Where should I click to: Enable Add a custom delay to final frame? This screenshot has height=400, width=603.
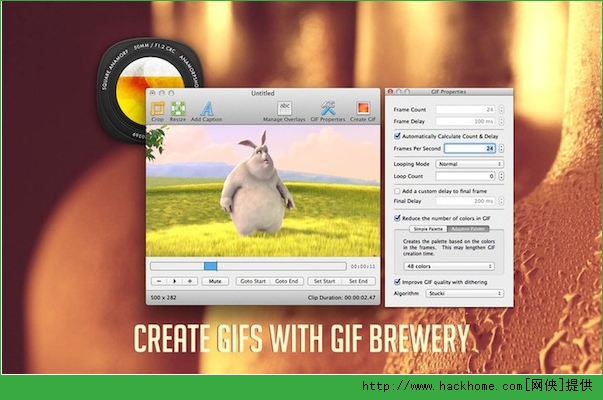click(397, 191)
